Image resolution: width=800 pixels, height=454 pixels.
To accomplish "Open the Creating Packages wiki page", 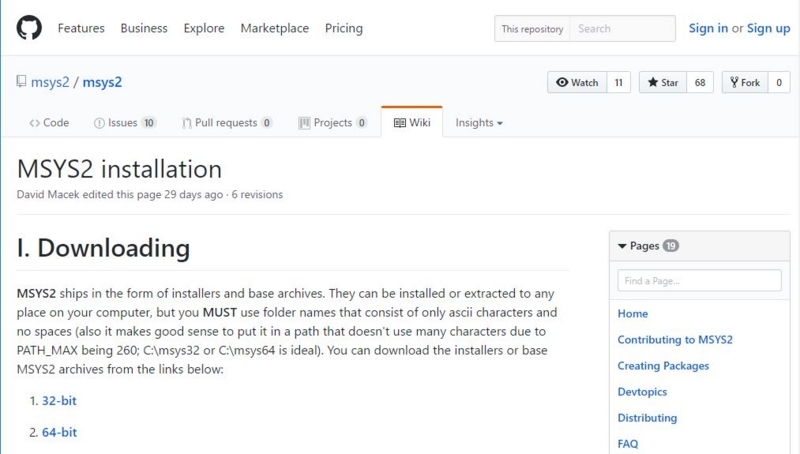I will (x=663, y=366).
